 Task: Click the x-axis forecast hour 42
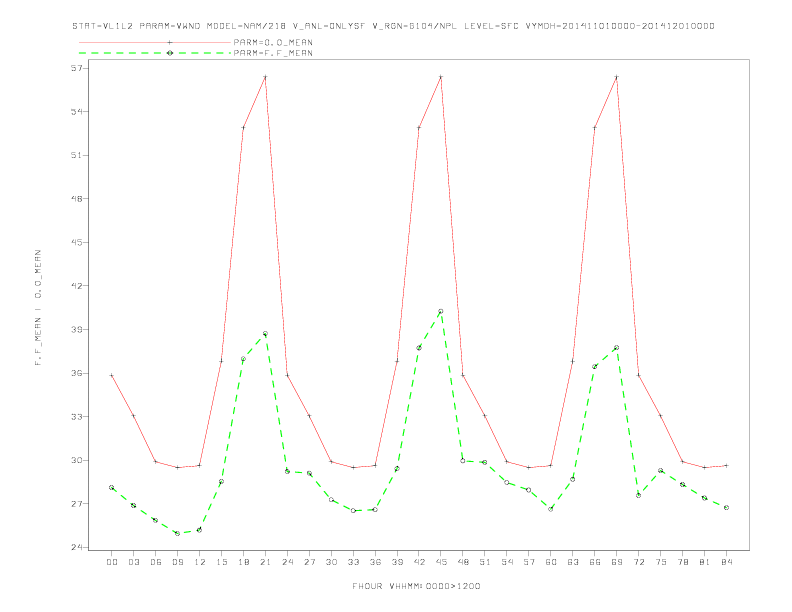[x=419, y=562]
